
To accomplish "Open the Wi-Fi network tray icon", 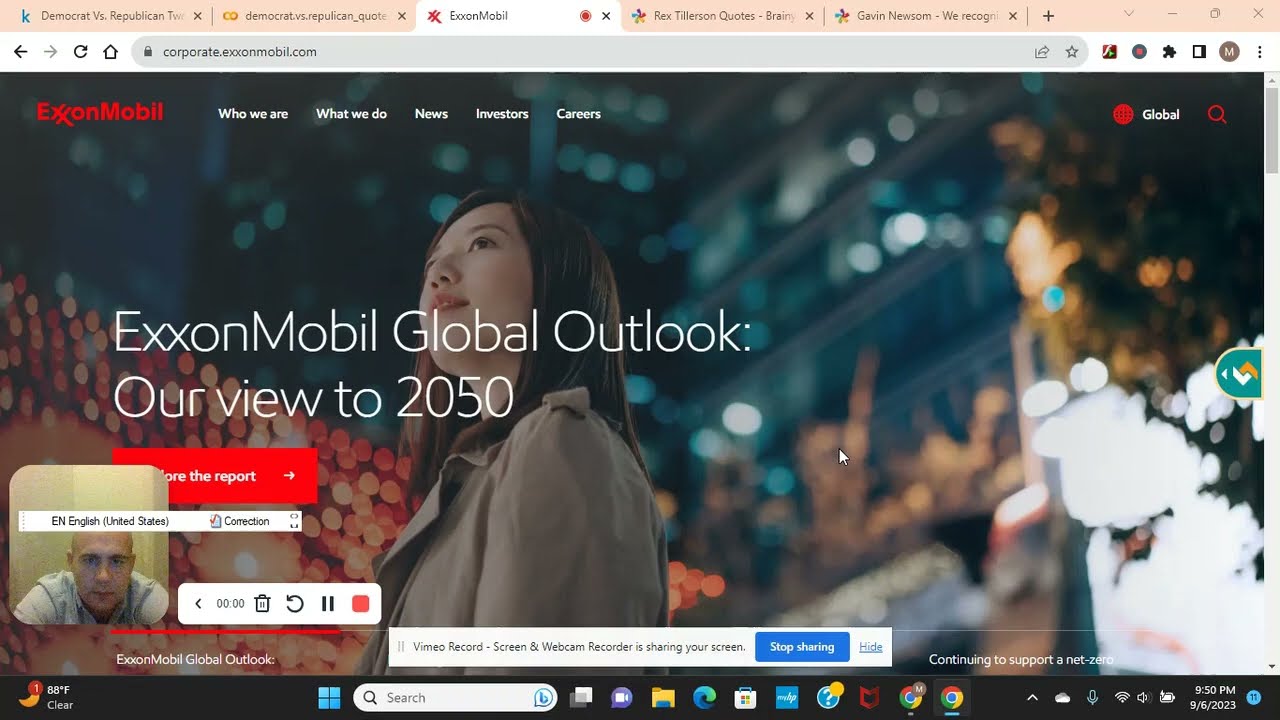I will (1122, 697).
